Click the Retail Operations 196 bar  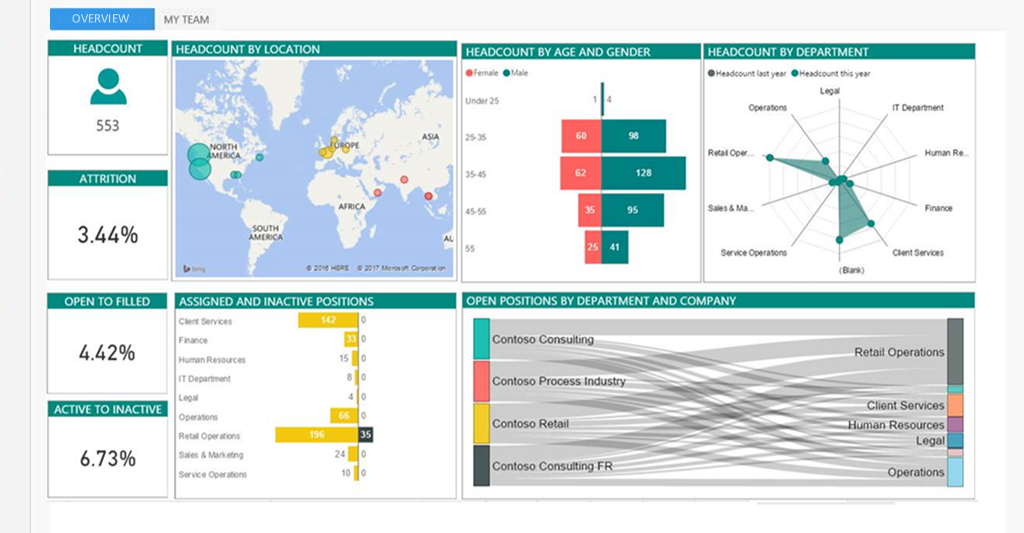click(x=317, y=434)
